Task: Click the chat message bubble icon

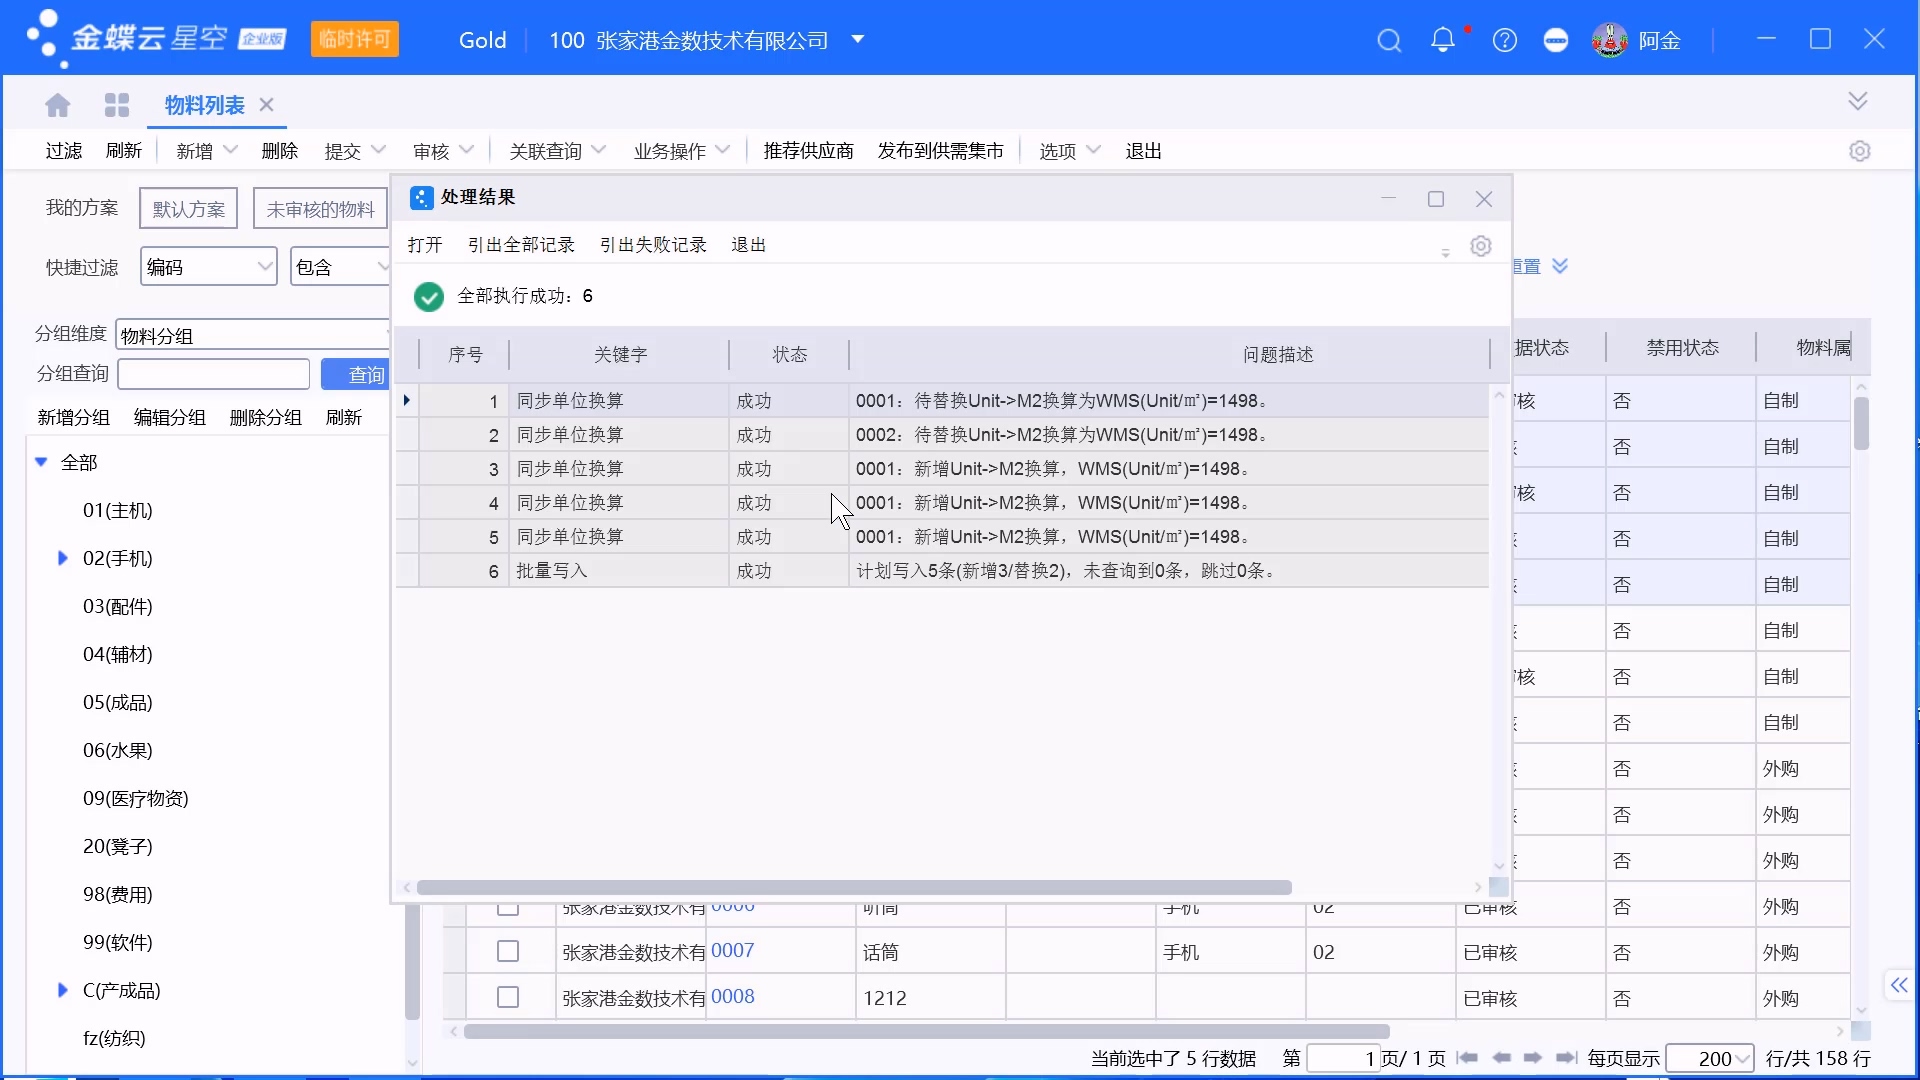Action: [1556, 40]
